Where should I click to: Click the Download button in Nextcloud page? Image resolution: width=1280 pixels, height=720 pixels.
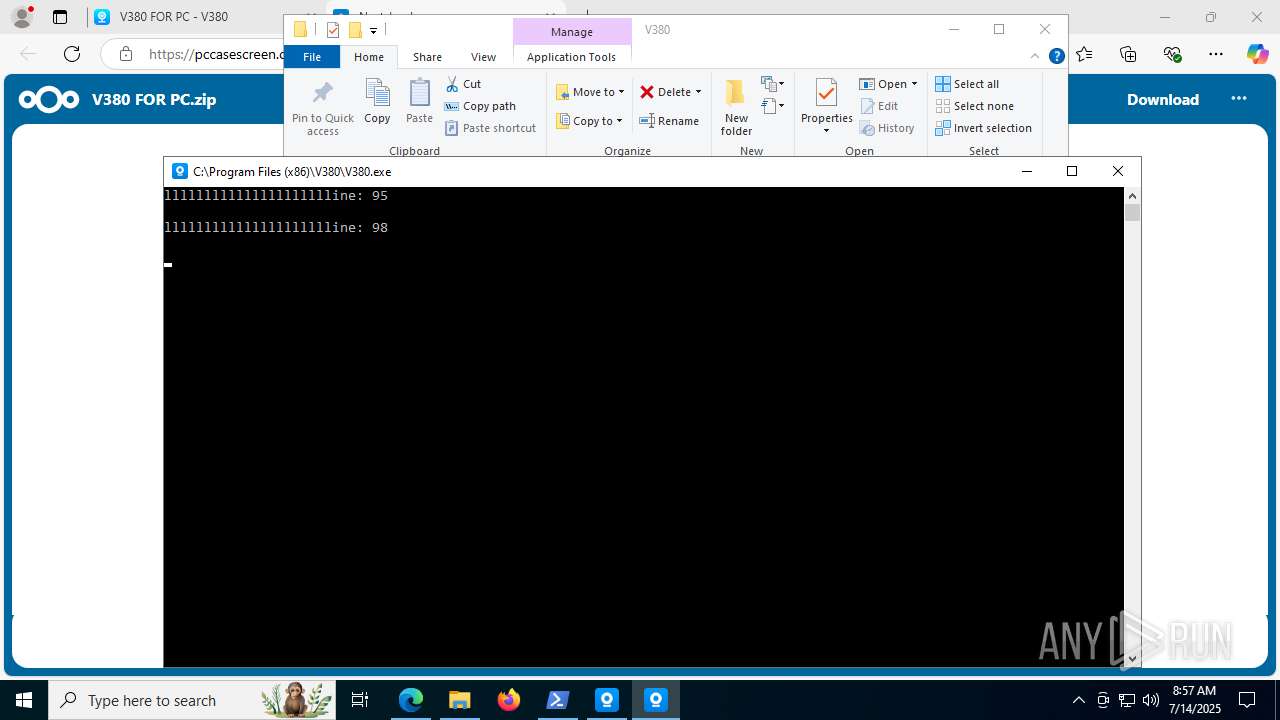click(1163, 99)
